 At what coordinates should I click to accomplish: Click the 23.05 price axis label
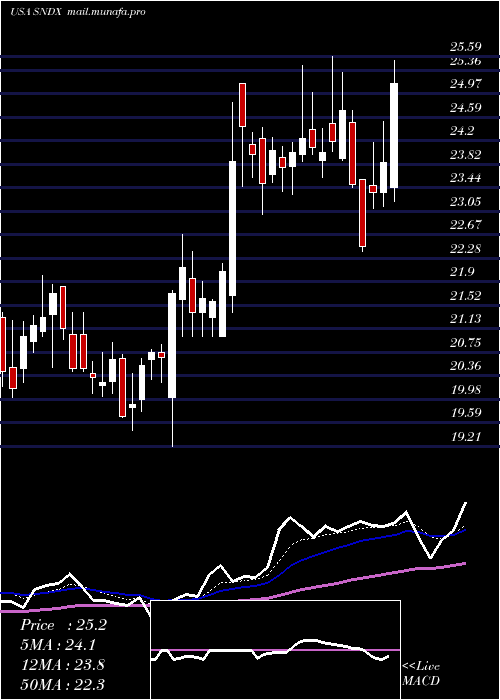coord(465,202)
